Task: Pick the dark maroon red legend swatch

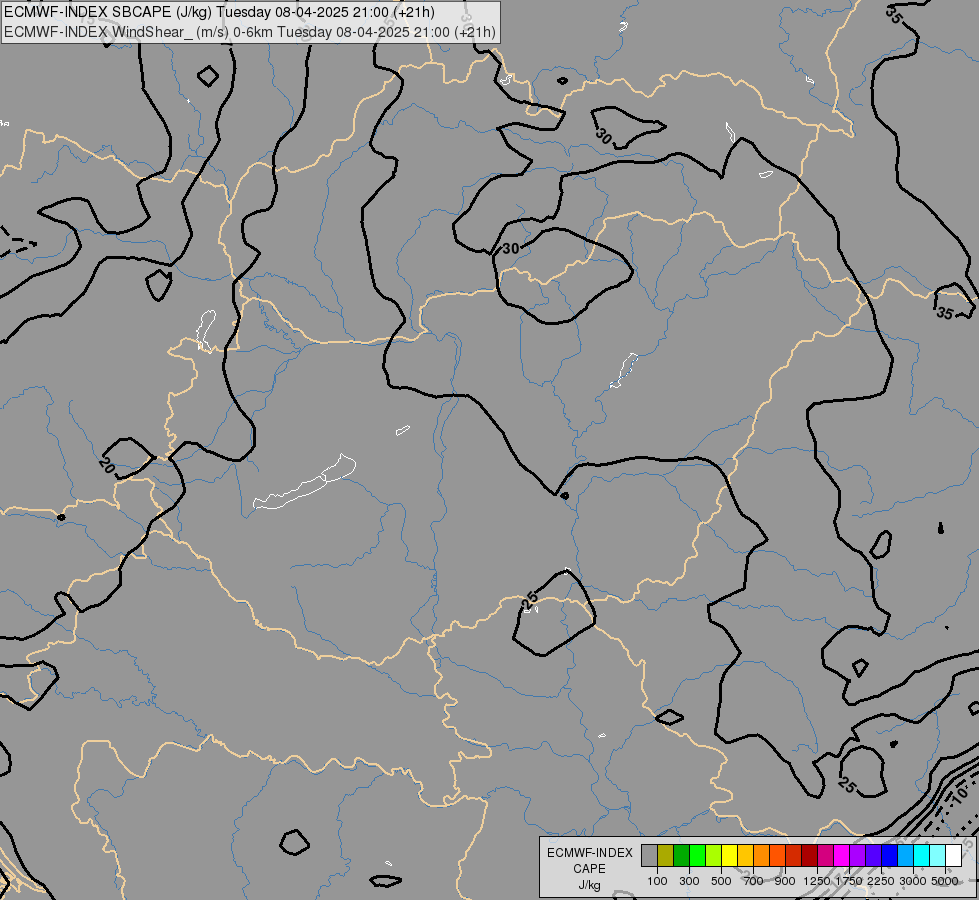Action: click(x=809, y=856)
